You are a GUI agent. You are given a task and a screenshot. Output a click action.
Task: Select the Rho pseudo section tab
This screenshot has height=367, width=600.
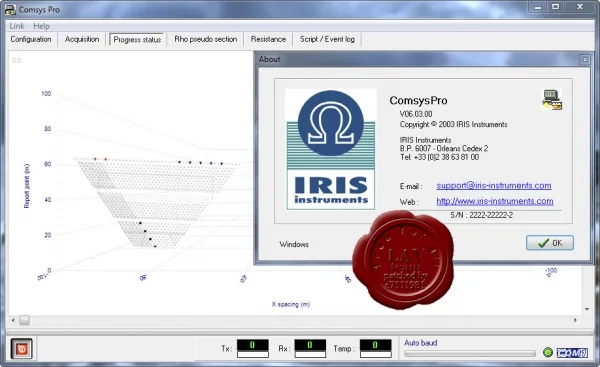(205, 39)
